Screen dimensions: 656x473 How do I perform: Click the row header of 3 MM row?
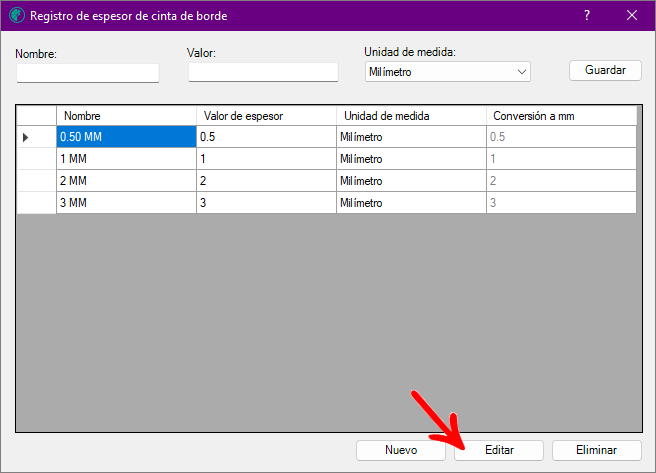(x=36, y=203)
